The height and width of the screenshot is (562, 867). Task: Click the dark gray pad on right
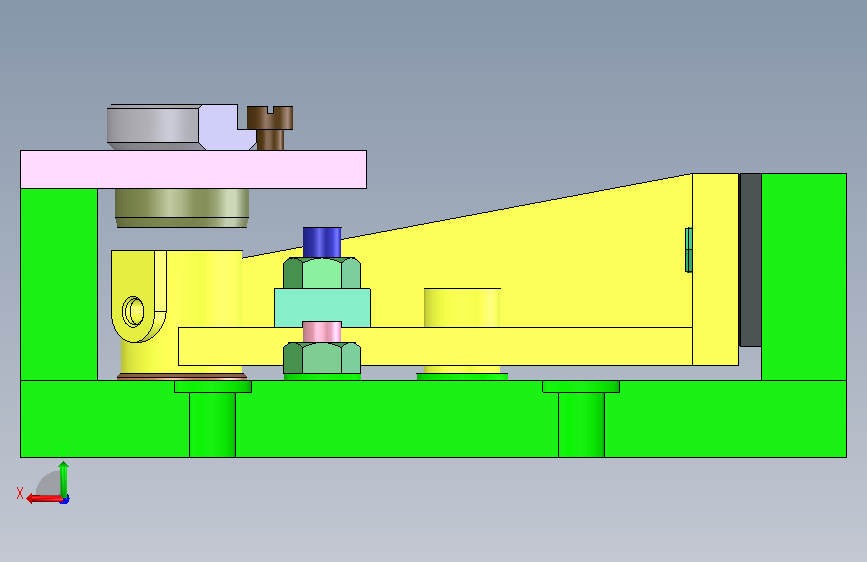point(750,260)
